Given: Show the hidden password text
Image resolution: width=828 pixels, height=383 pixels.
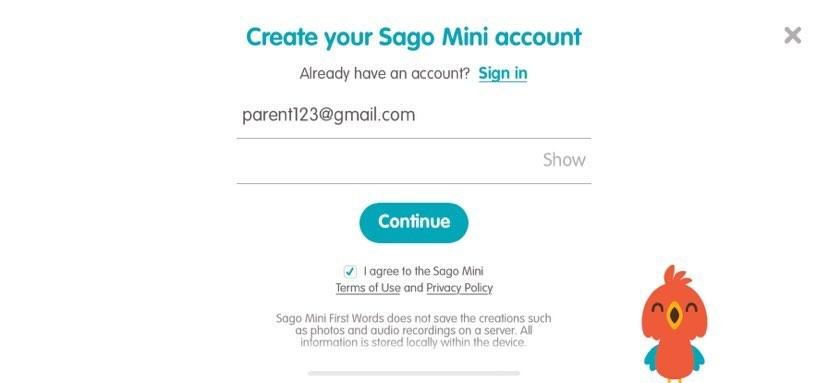Looking at the screenshot, I should (x=564, y=160).
